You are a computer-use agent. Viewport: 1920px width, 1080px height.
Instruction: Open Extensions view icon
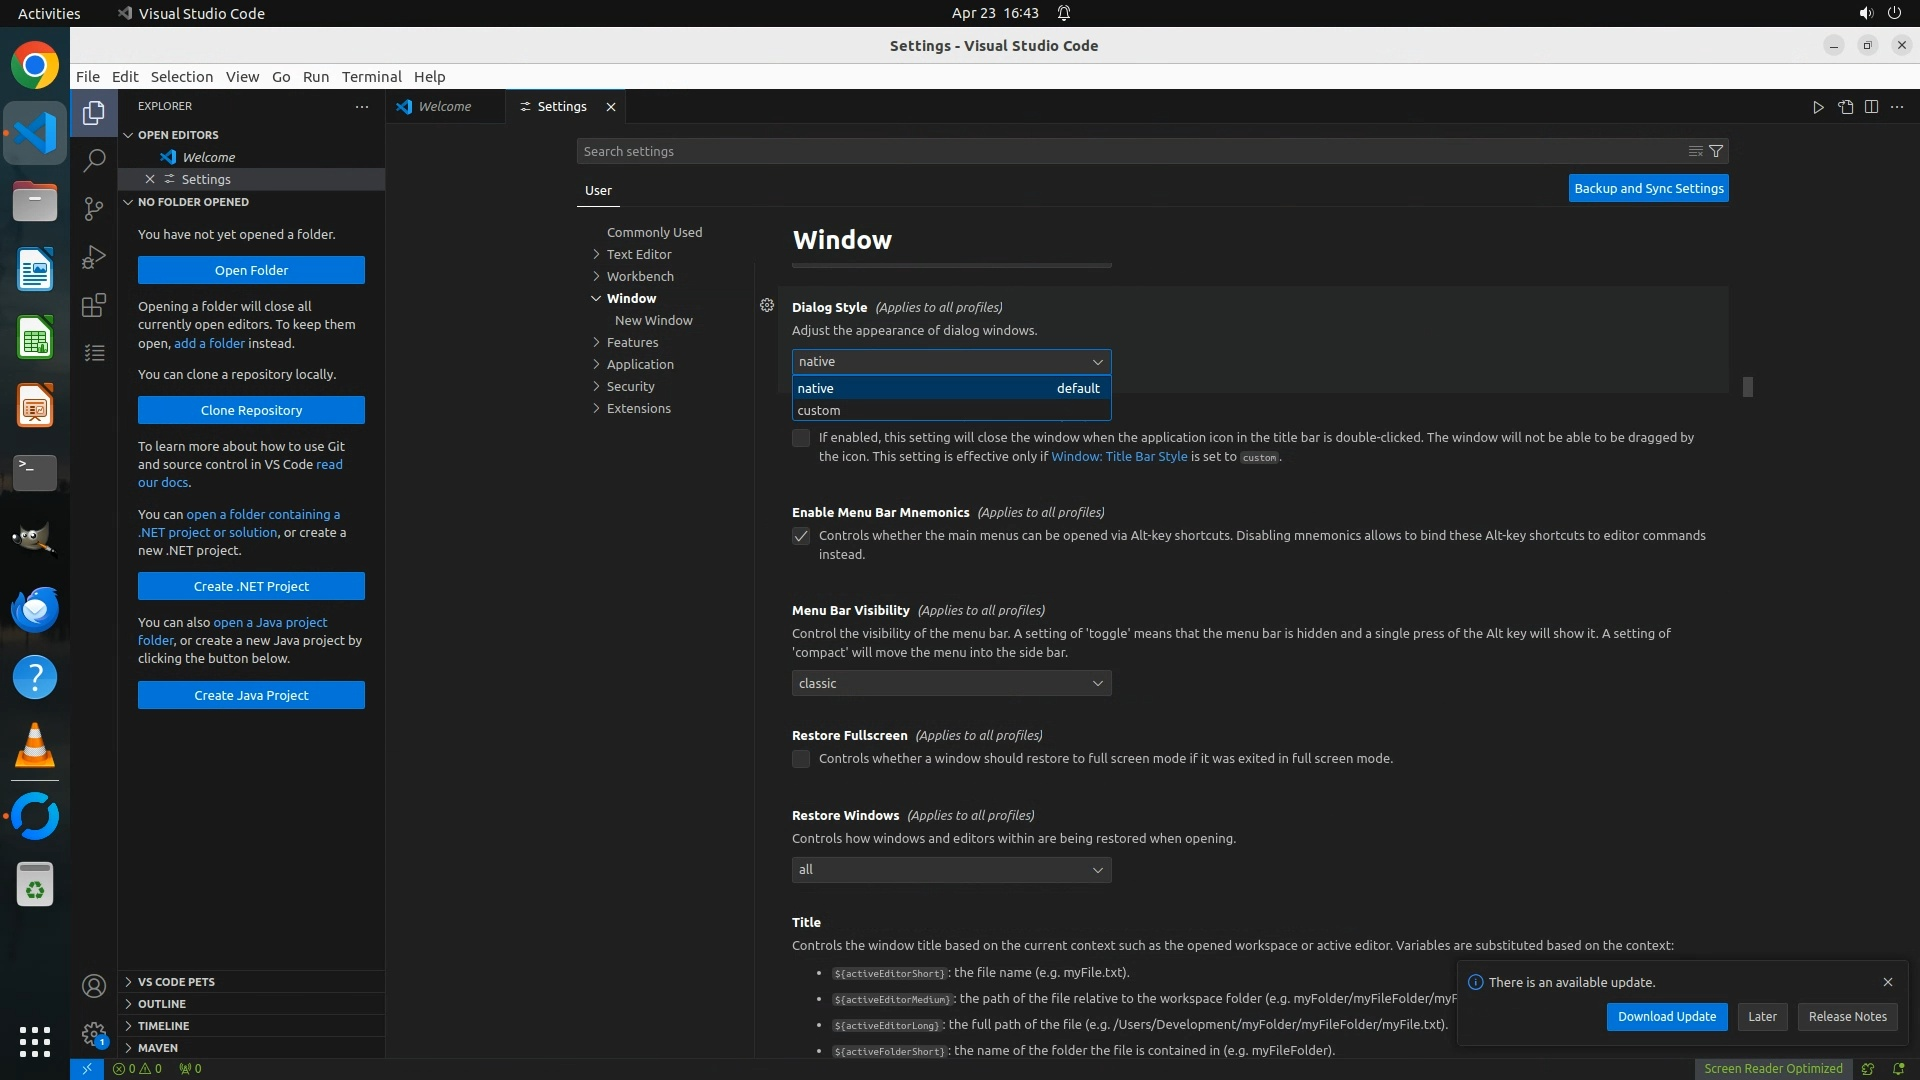coord(94,305)
